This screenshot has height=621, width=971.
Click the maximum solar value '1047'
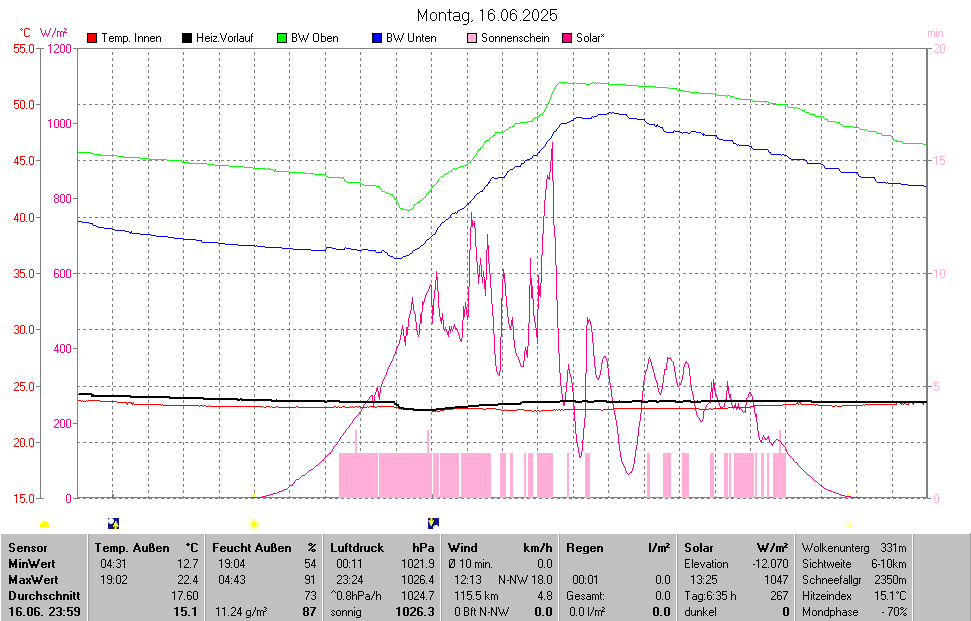coord(777,580)
